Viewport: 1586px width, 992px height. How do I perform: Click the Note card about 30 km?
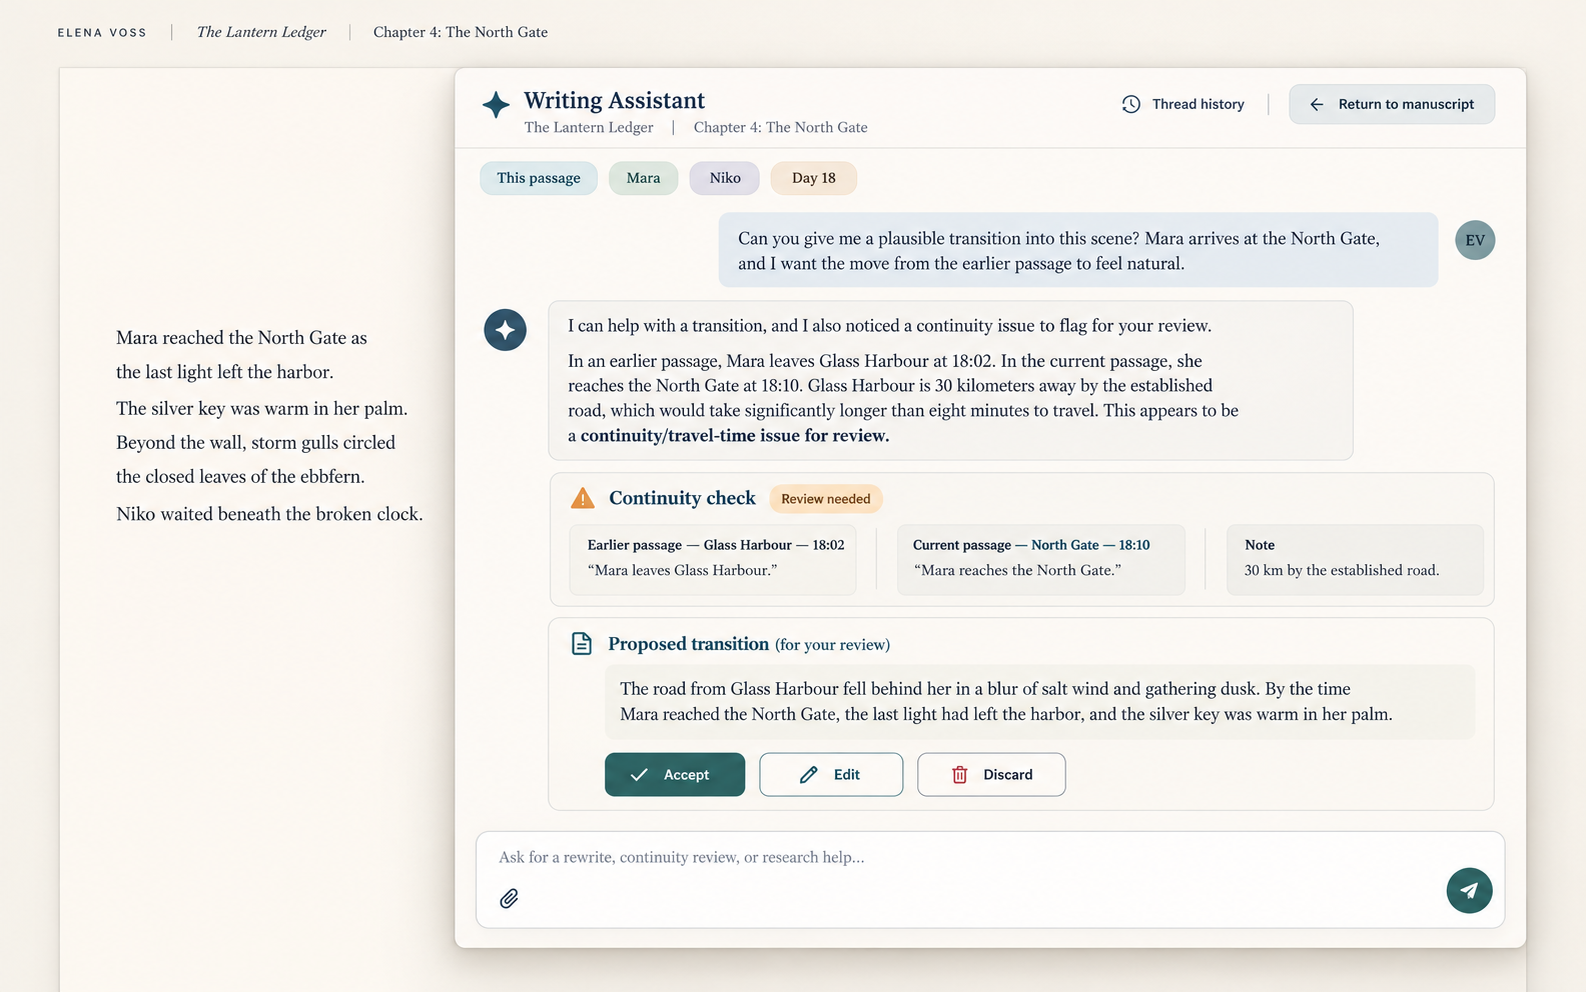coord(1355,559)
